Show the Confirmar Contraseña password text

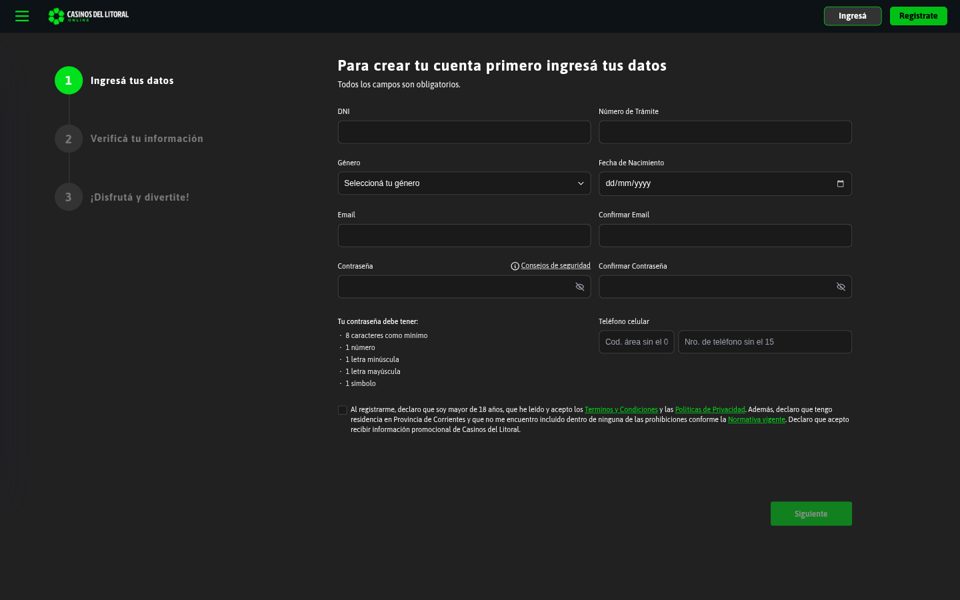click(841, 287)
